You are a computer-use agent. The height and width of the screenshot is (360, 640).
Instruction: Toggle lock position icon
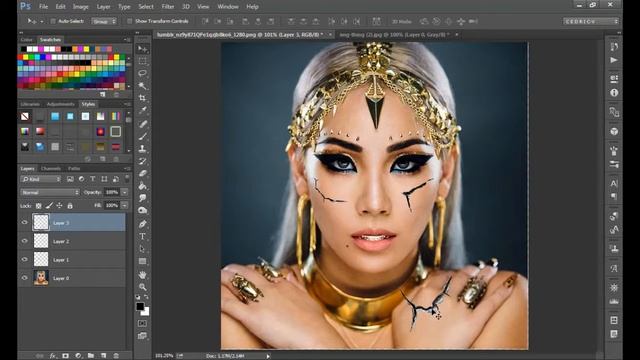59,206
